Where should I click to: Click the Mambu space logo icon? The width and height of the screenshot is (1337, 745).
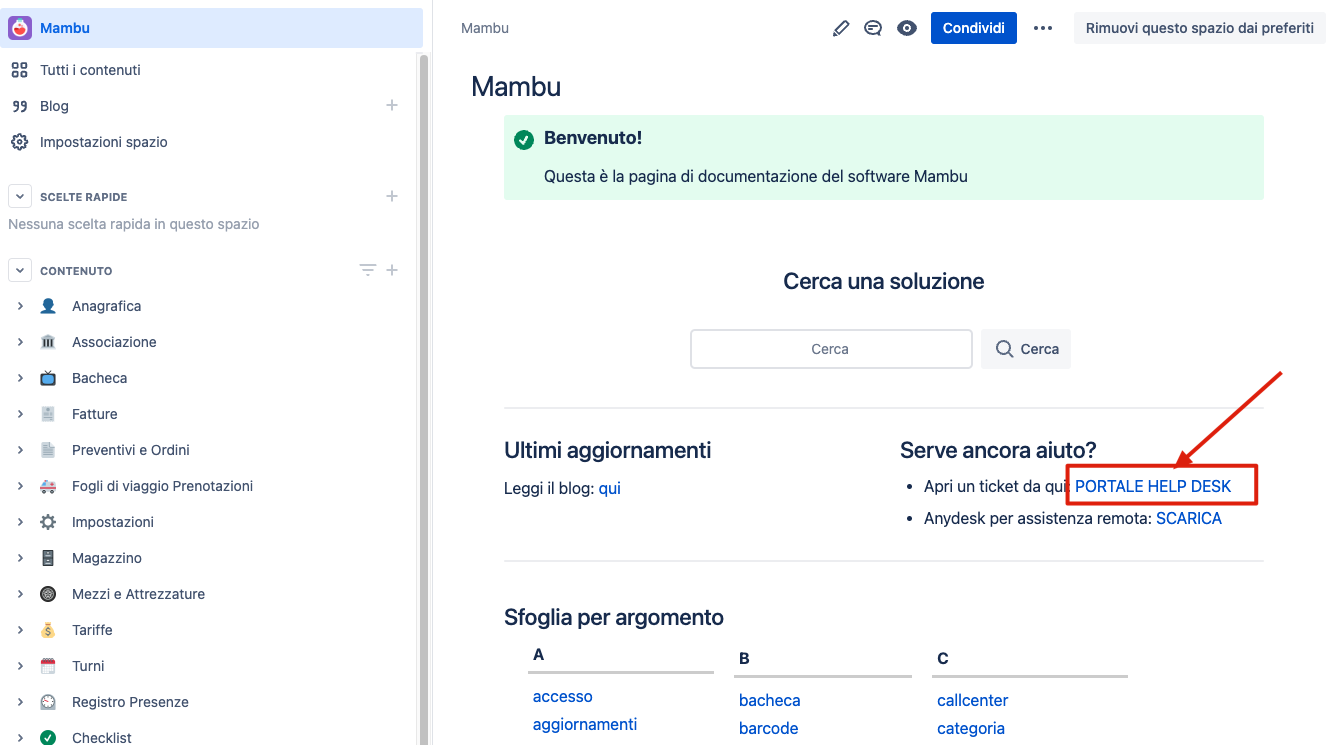[x=20, y=28]
